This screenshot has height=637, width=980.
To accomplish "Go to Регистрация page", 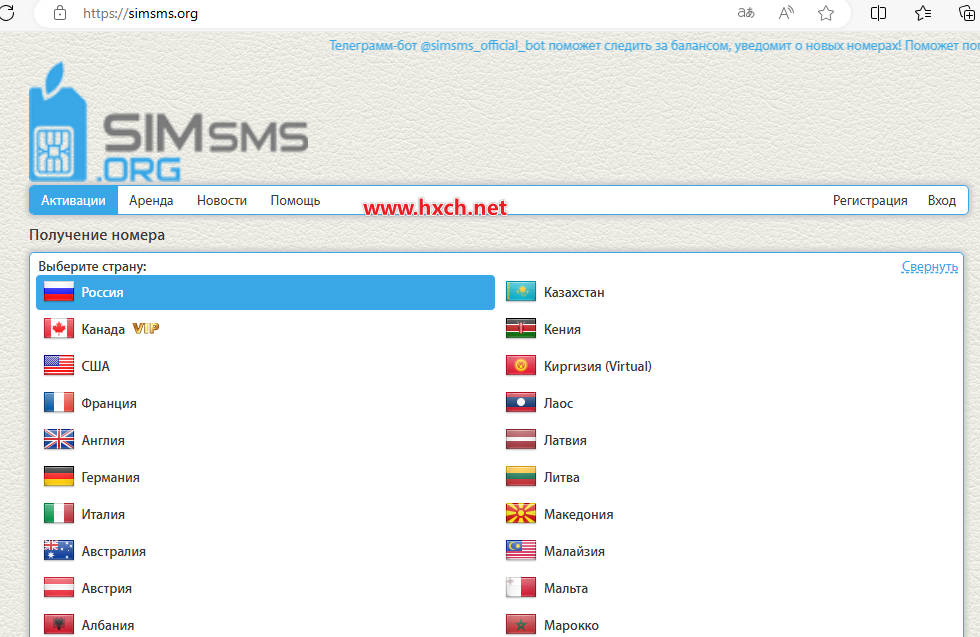I will 869,201.
